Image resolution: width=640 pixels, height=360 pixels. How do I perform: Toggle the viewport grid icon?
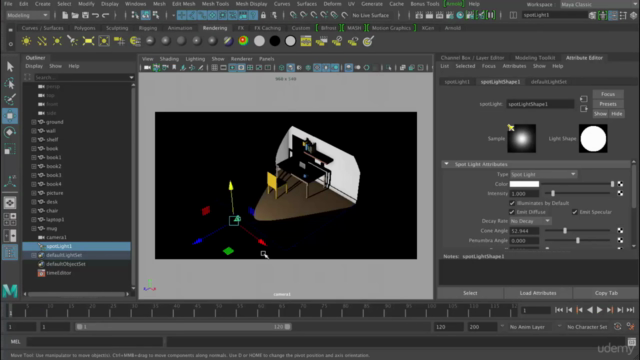214,68
